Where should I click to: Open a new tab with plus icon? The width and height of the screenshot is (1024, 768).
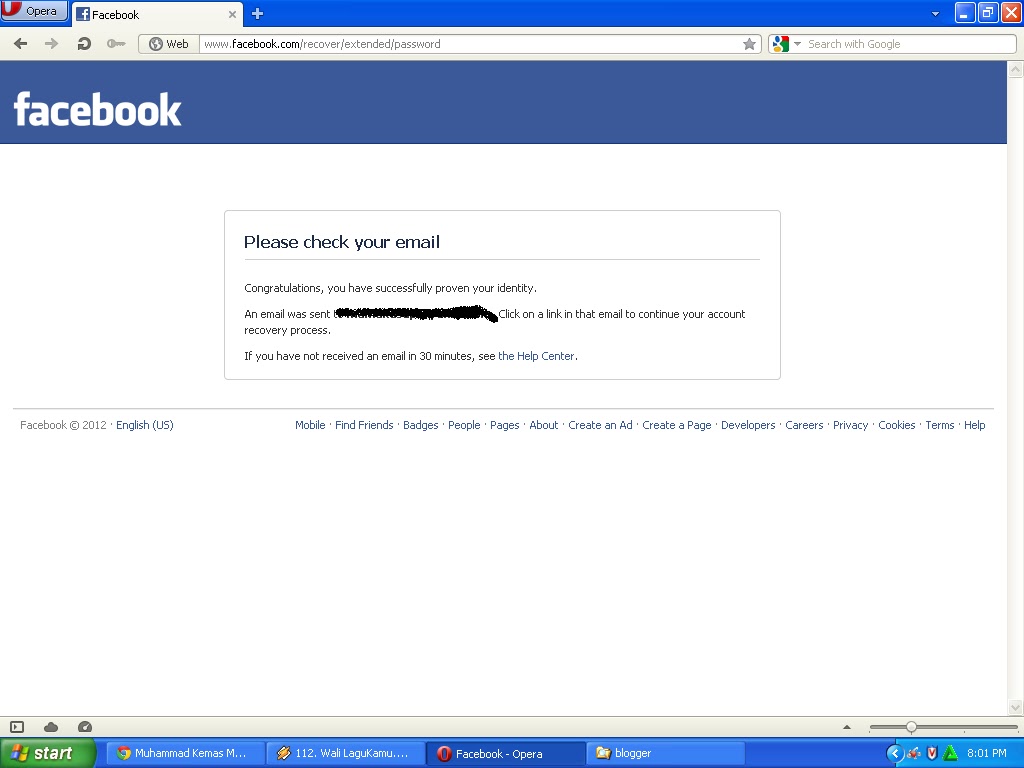click(257, 14)
